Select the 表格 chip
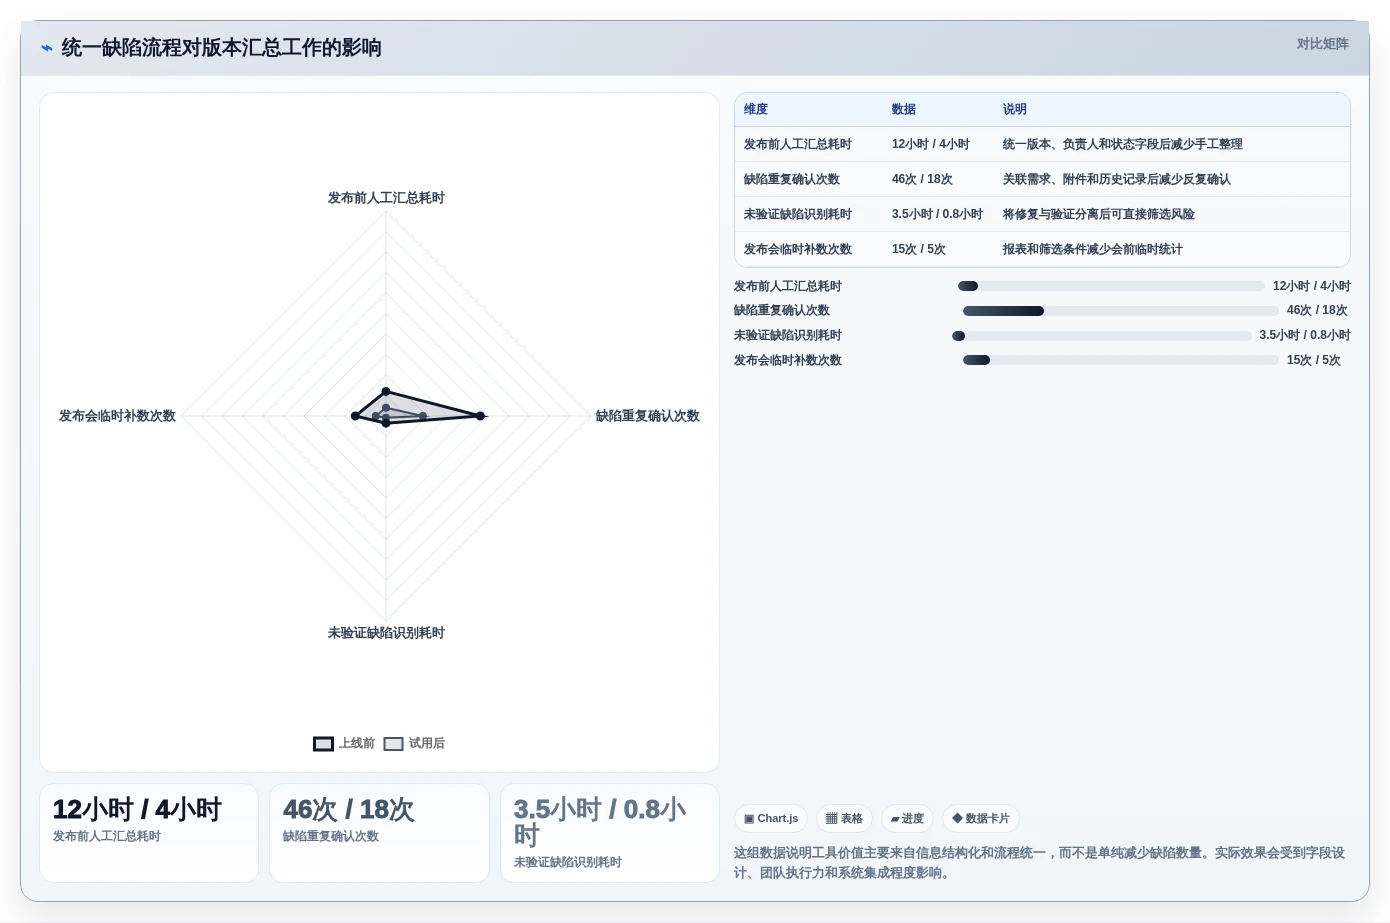This screenshot has height=923, width=1390. tap(844, 819)
